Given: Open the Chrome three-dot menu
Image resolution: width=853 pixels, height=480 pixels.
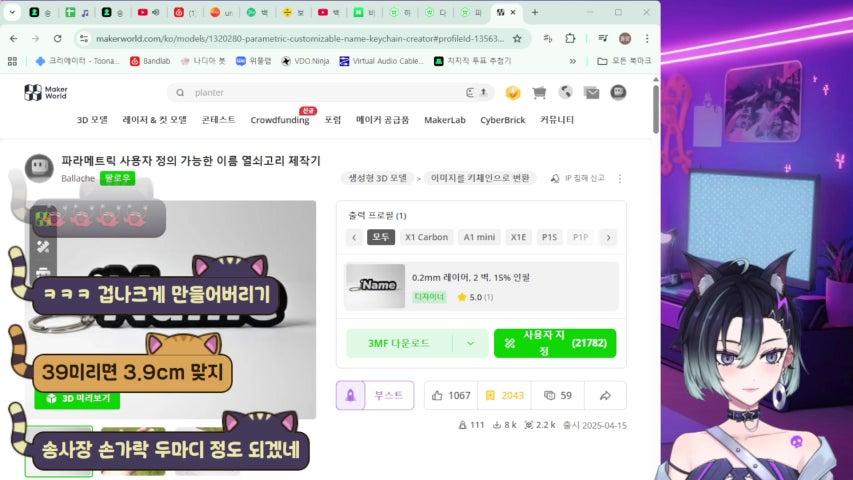Looking at the screenshot, I should pyautogui.click(x=647, y=39).
